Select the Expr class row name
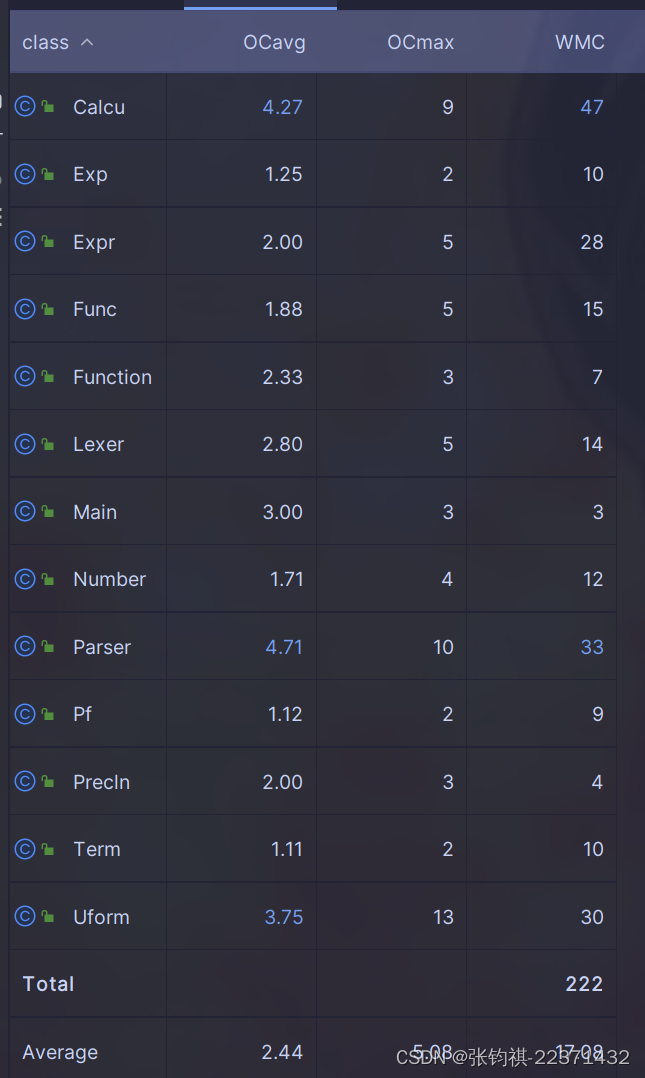Viewport: 645px width, 1078px height. pyautogui.click(x=94, y=243)
